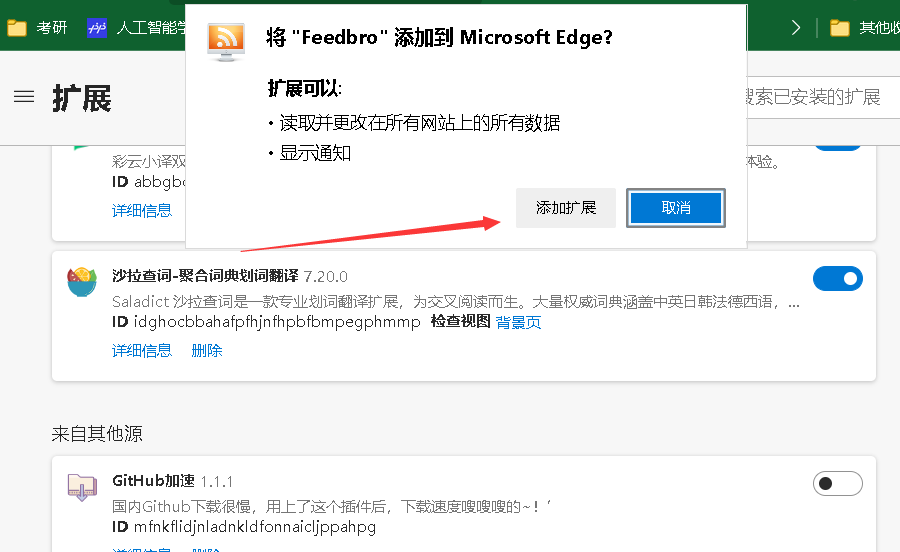The image size is (900, 552).
Task: Disable the 沙拉查词 extension toggle
Action: pos(837,278)
